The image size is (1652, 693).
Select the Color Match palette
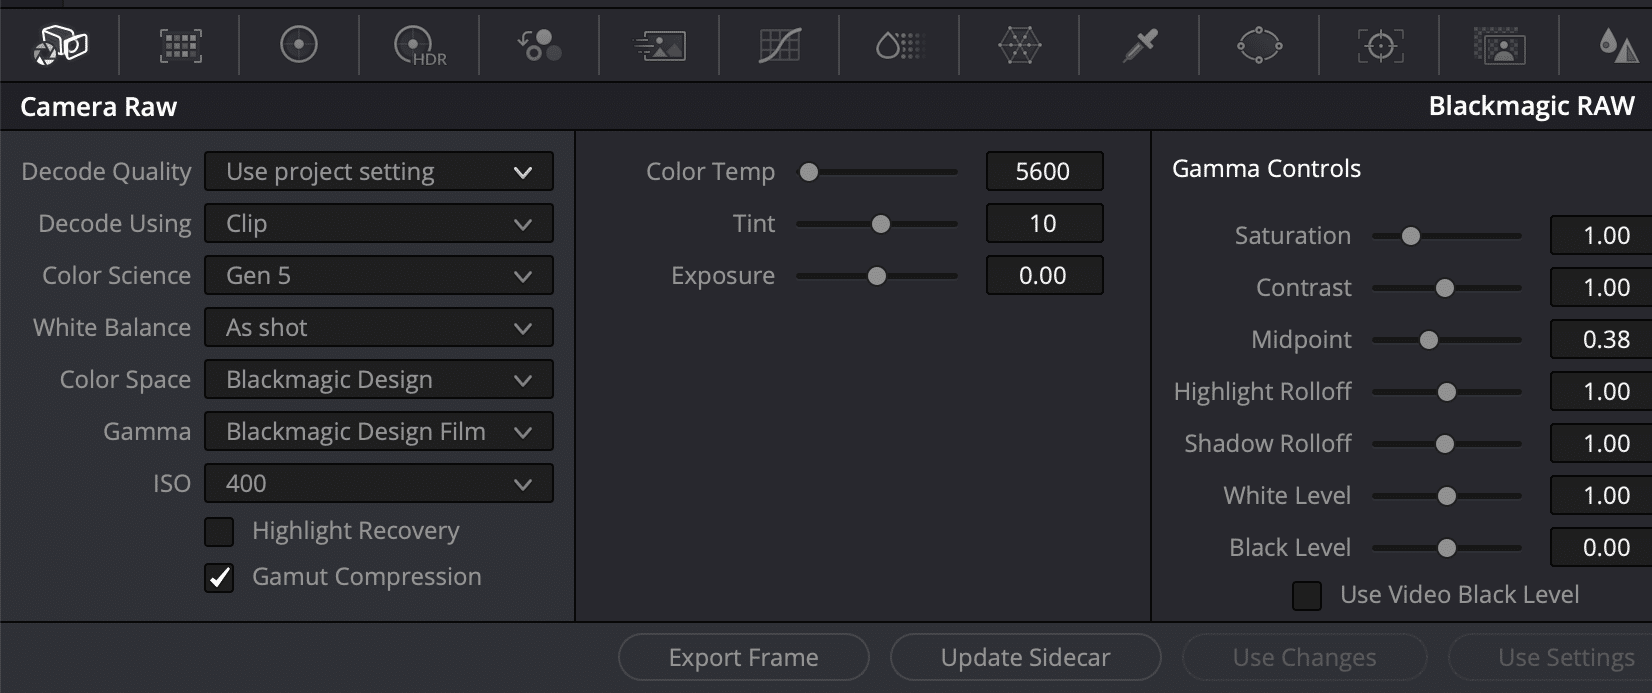[x=180, y=45]
